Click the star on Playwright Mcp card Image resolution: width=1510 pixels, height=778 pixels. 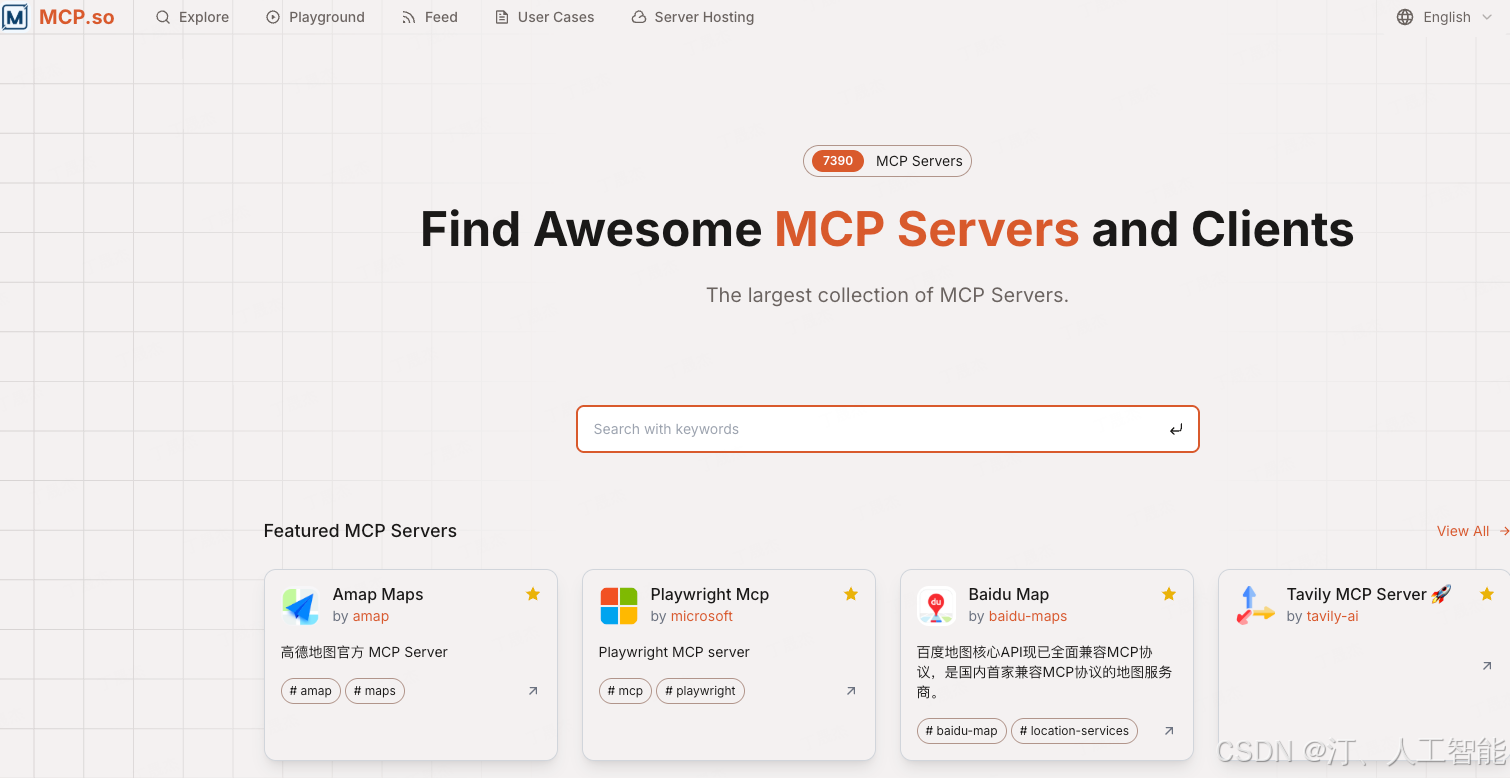pos(851,594)
